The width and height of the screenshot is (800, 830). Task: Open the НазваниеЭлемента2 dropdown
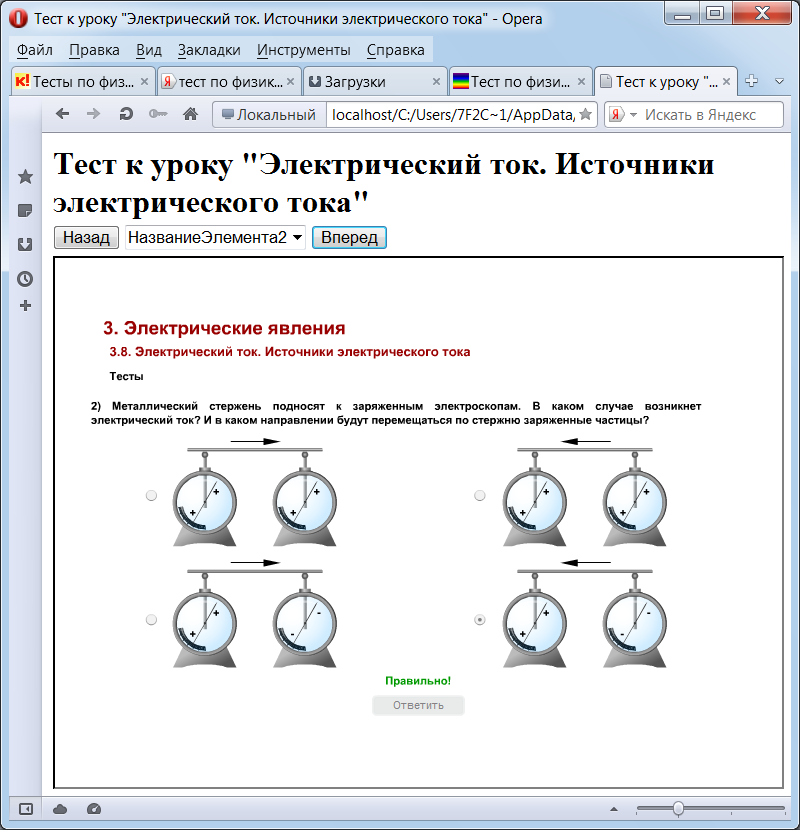pos(215,237)
